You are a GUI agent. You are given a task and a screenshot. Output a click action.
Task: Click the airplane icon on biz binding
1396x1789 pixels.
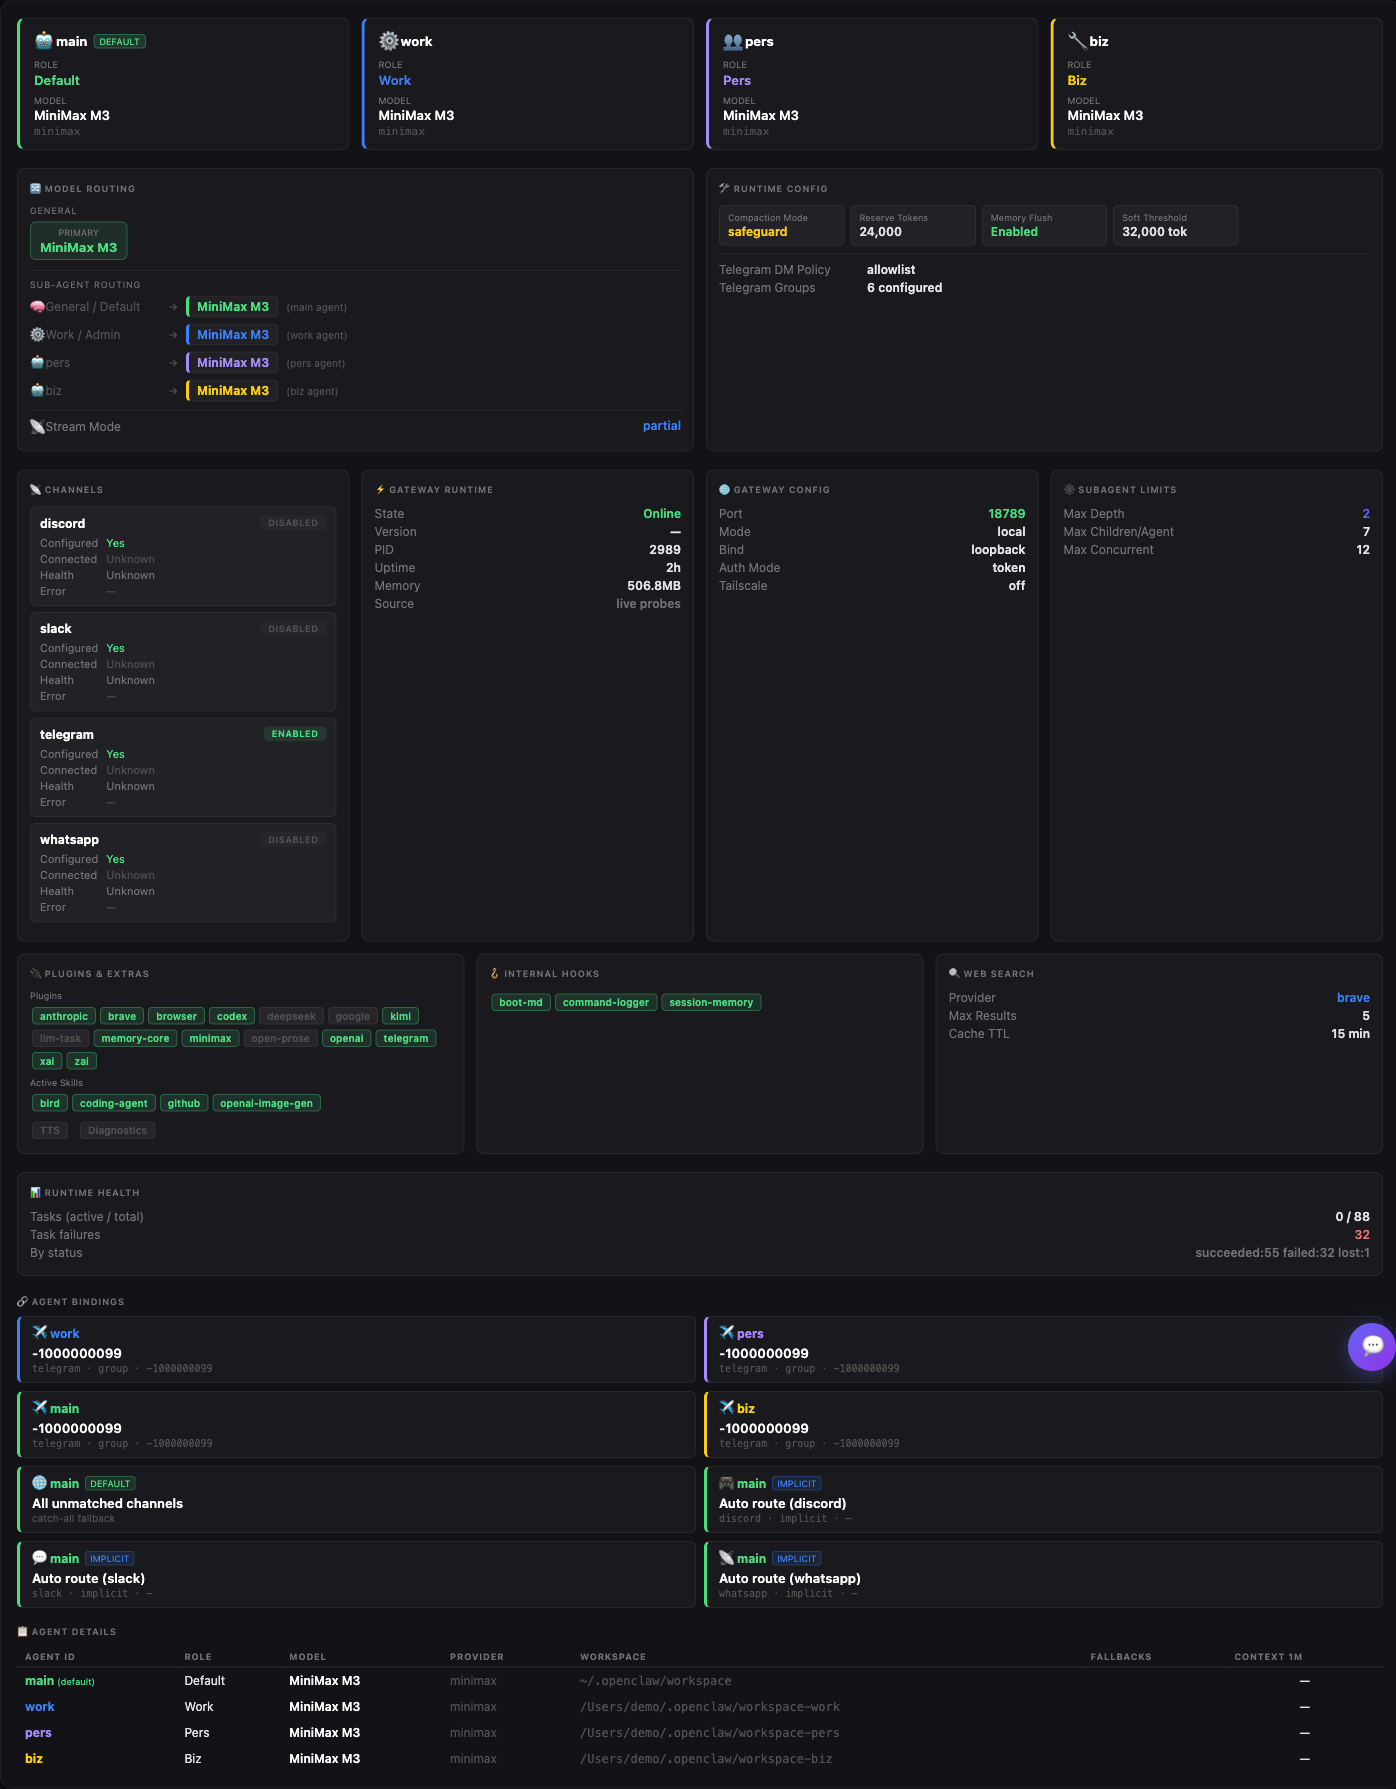pyautogui.click(x=727, y=1408)
